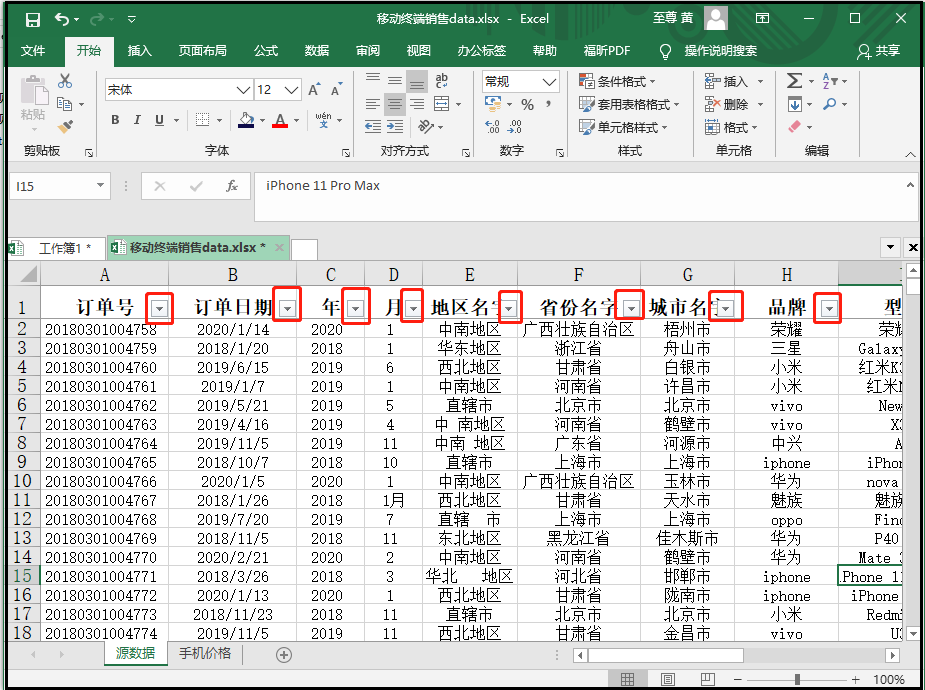Image resolution: width=925 pixels, height=690 pixels.
Task: Click Merge and Center icon
Action: pyautogui.click(x=442, y=104)
